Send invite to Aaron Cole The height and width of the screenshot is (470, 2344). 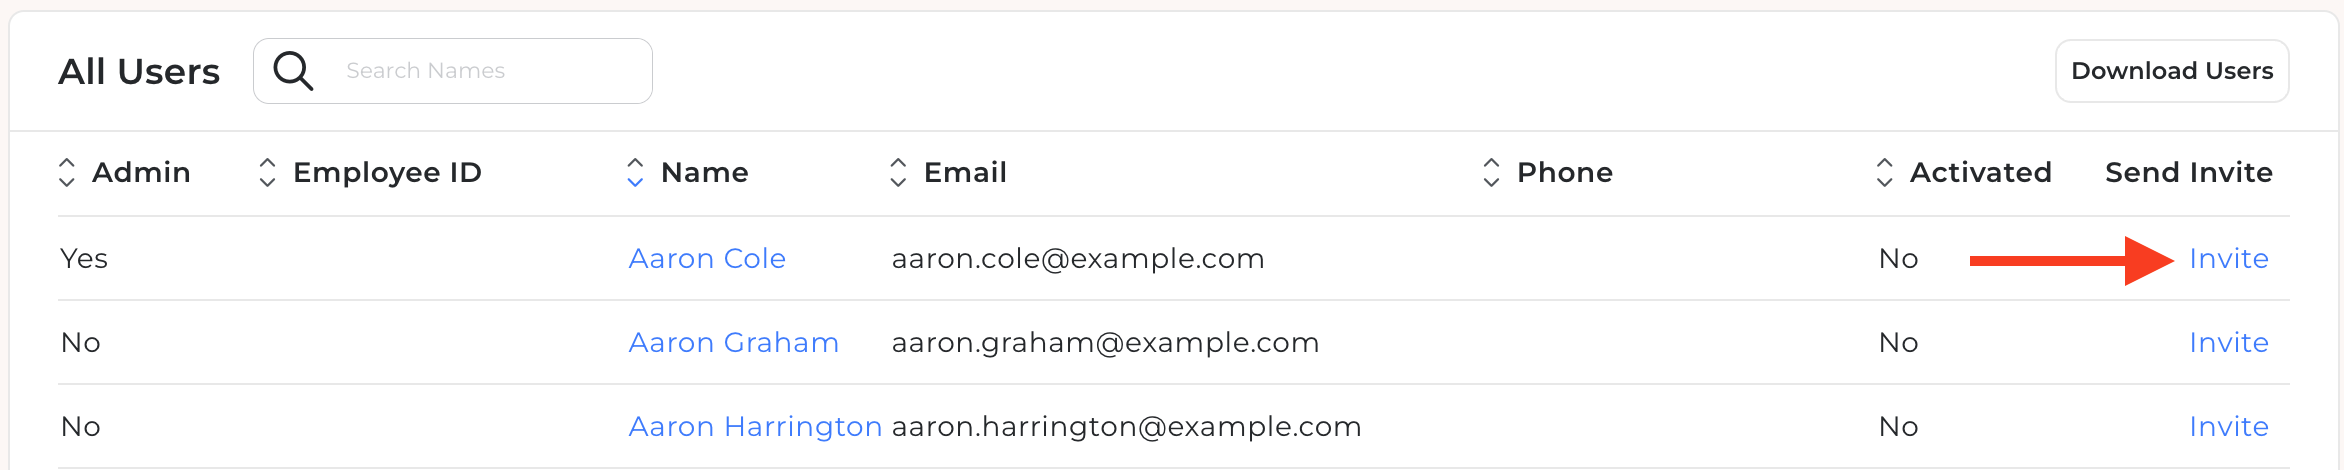pos(2229,258)
